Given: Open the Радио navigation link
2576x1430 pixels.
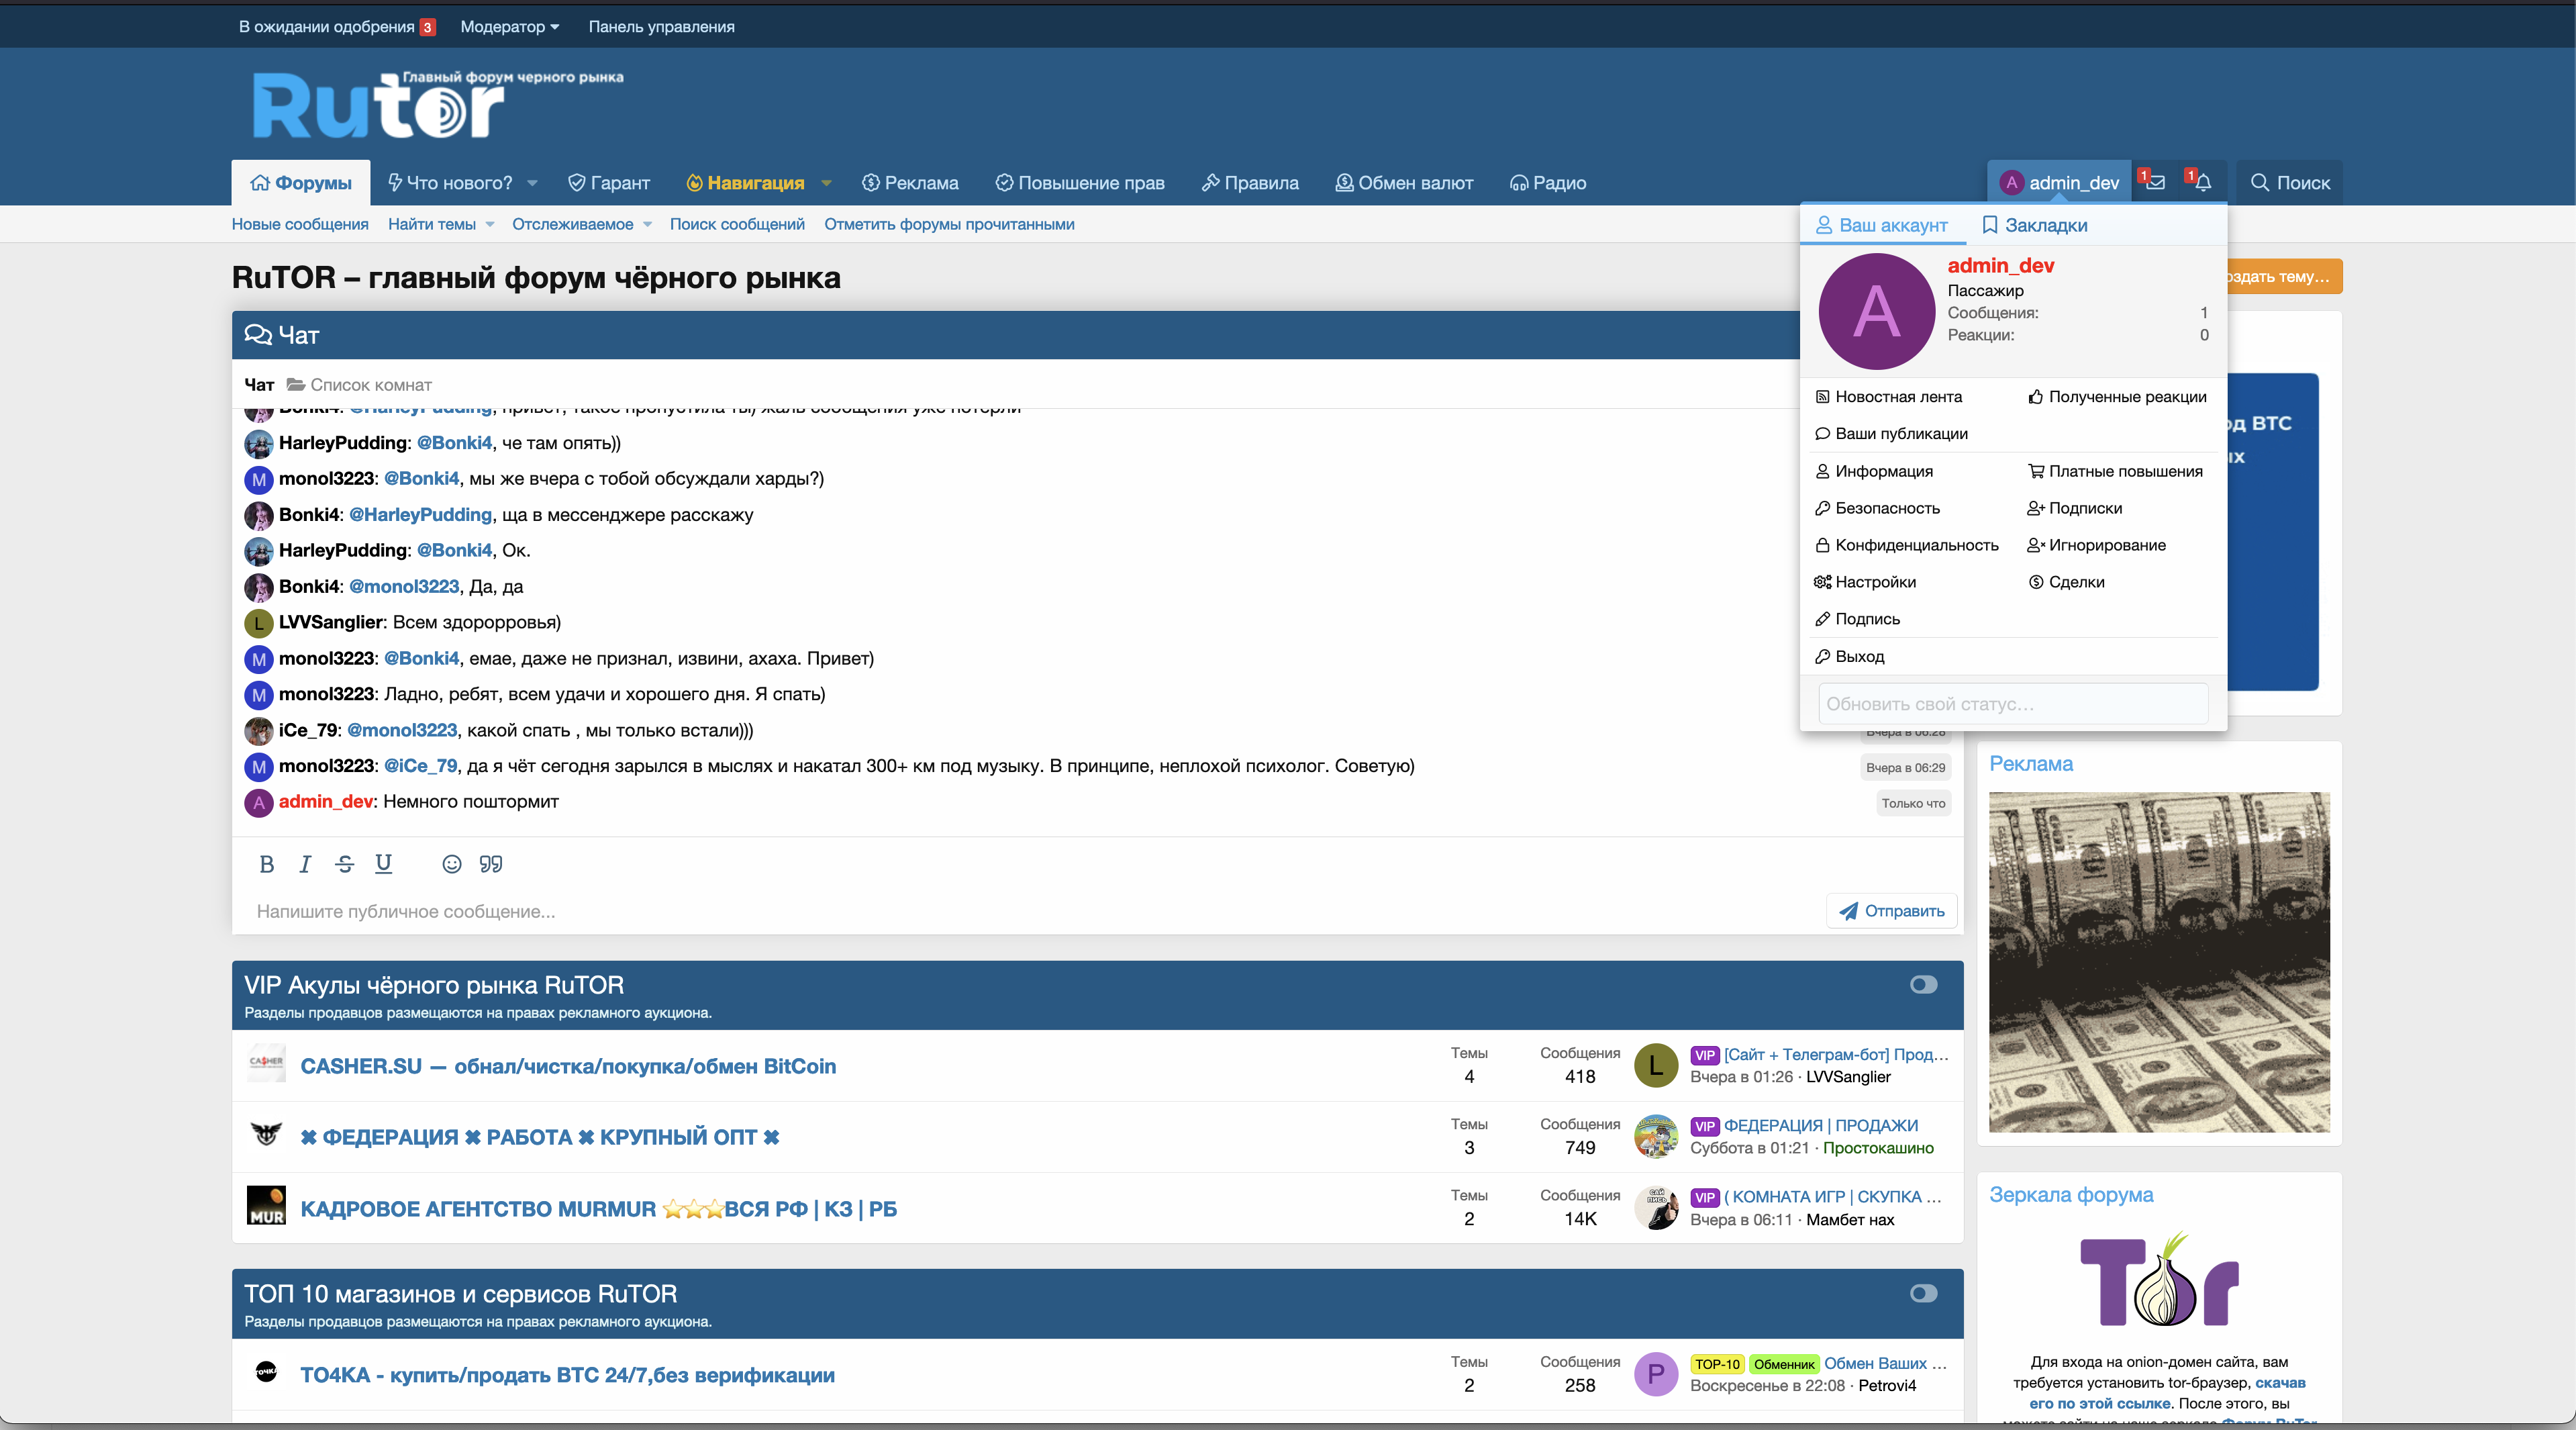Looking at the screenshot, I should (1547, 183).
